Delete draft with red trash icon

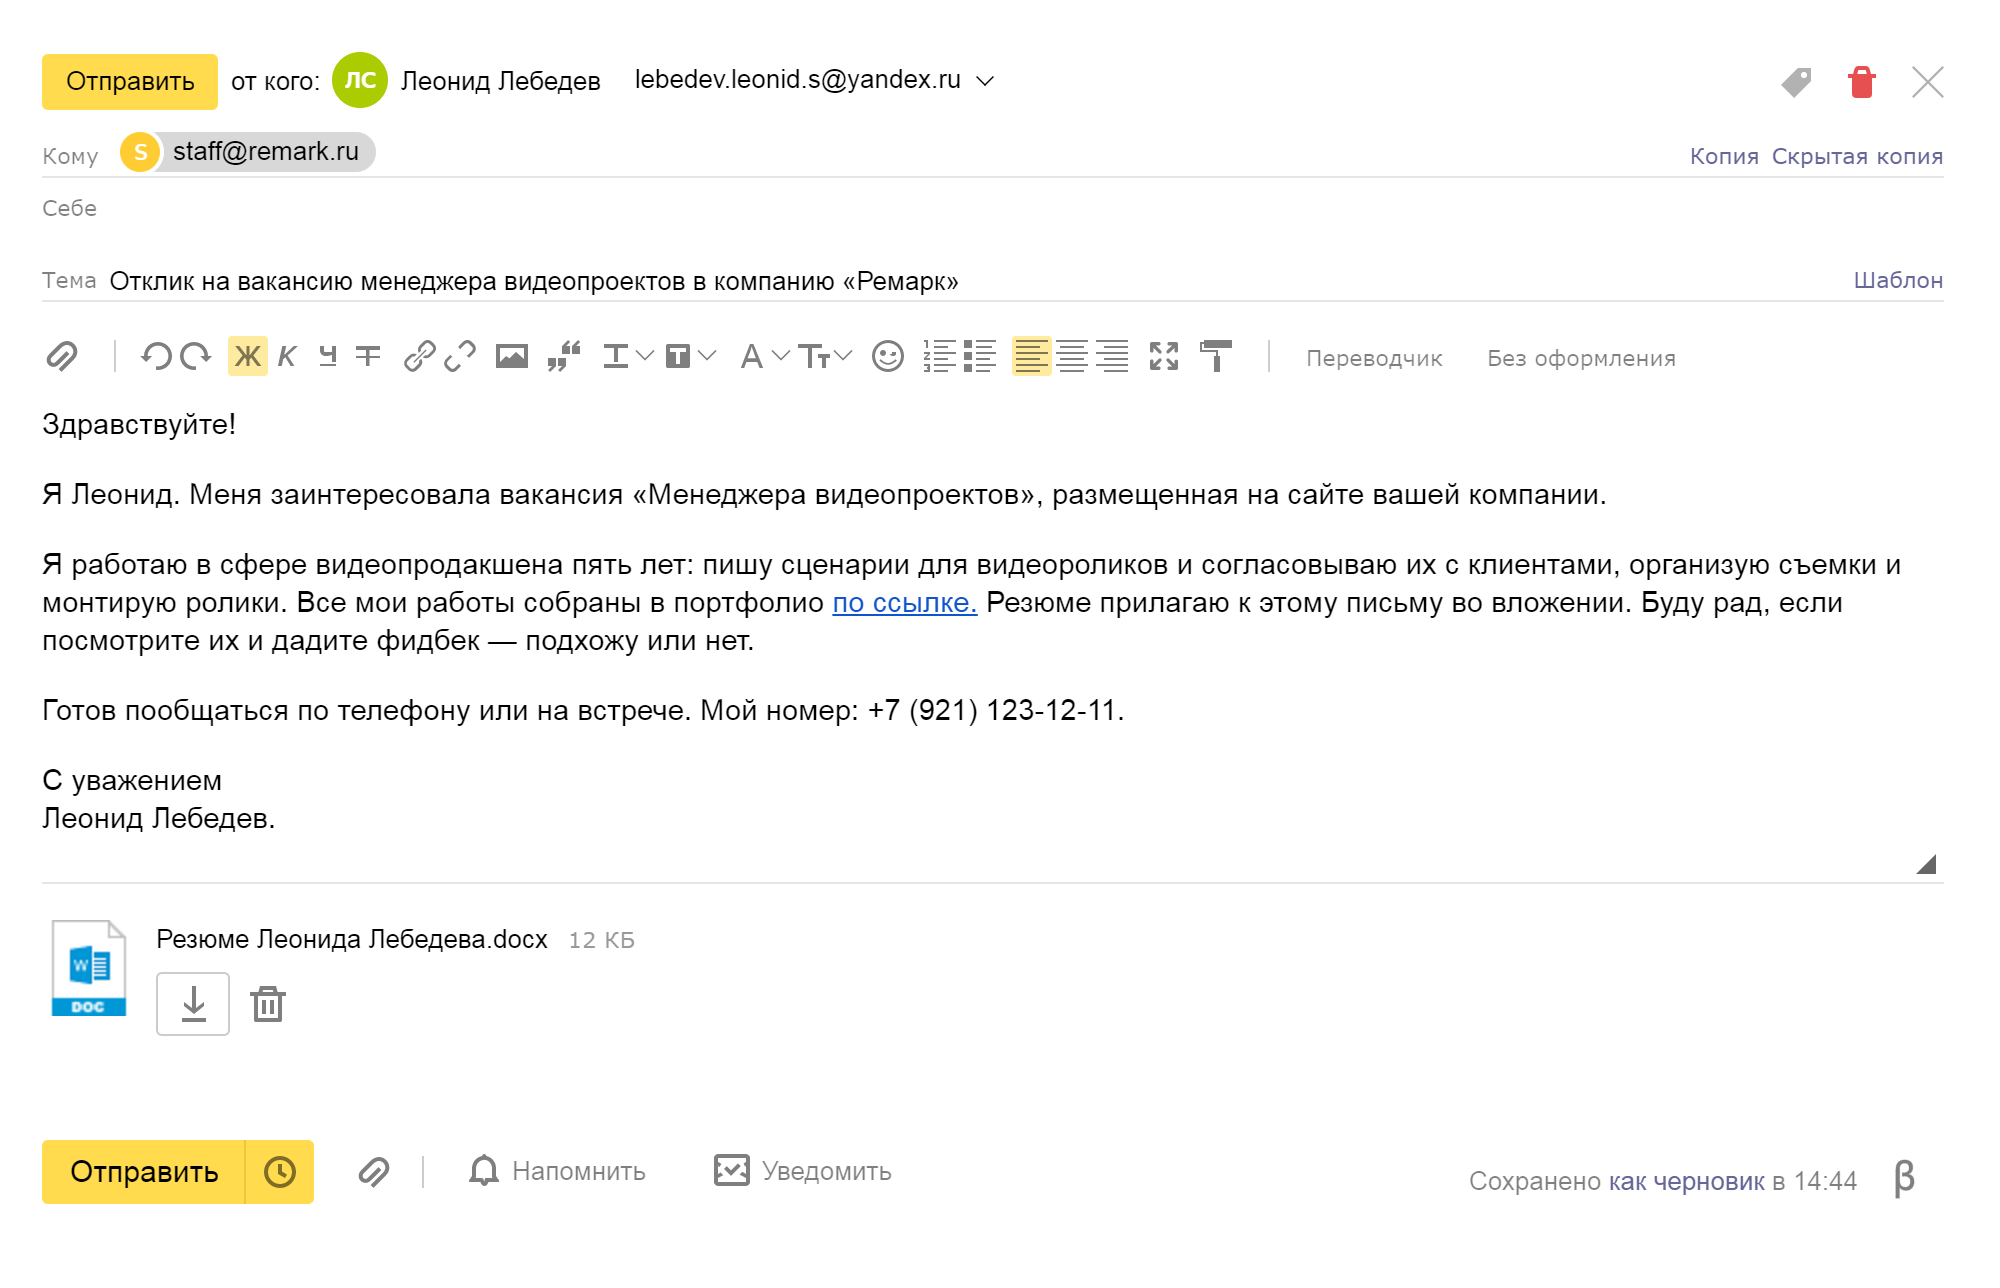point(1861,82)
